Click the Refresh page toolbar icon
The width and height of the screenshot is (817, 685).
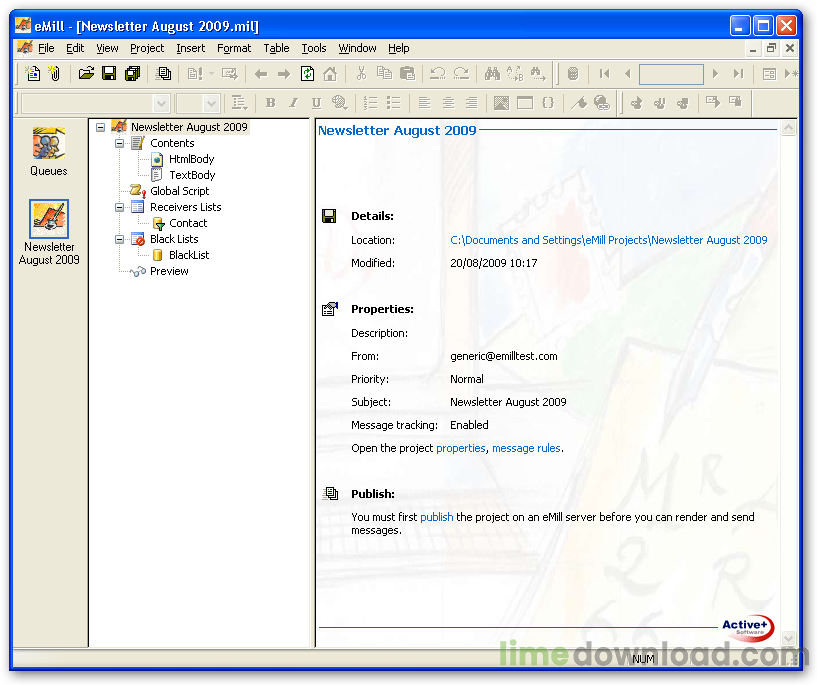[307, 74]
